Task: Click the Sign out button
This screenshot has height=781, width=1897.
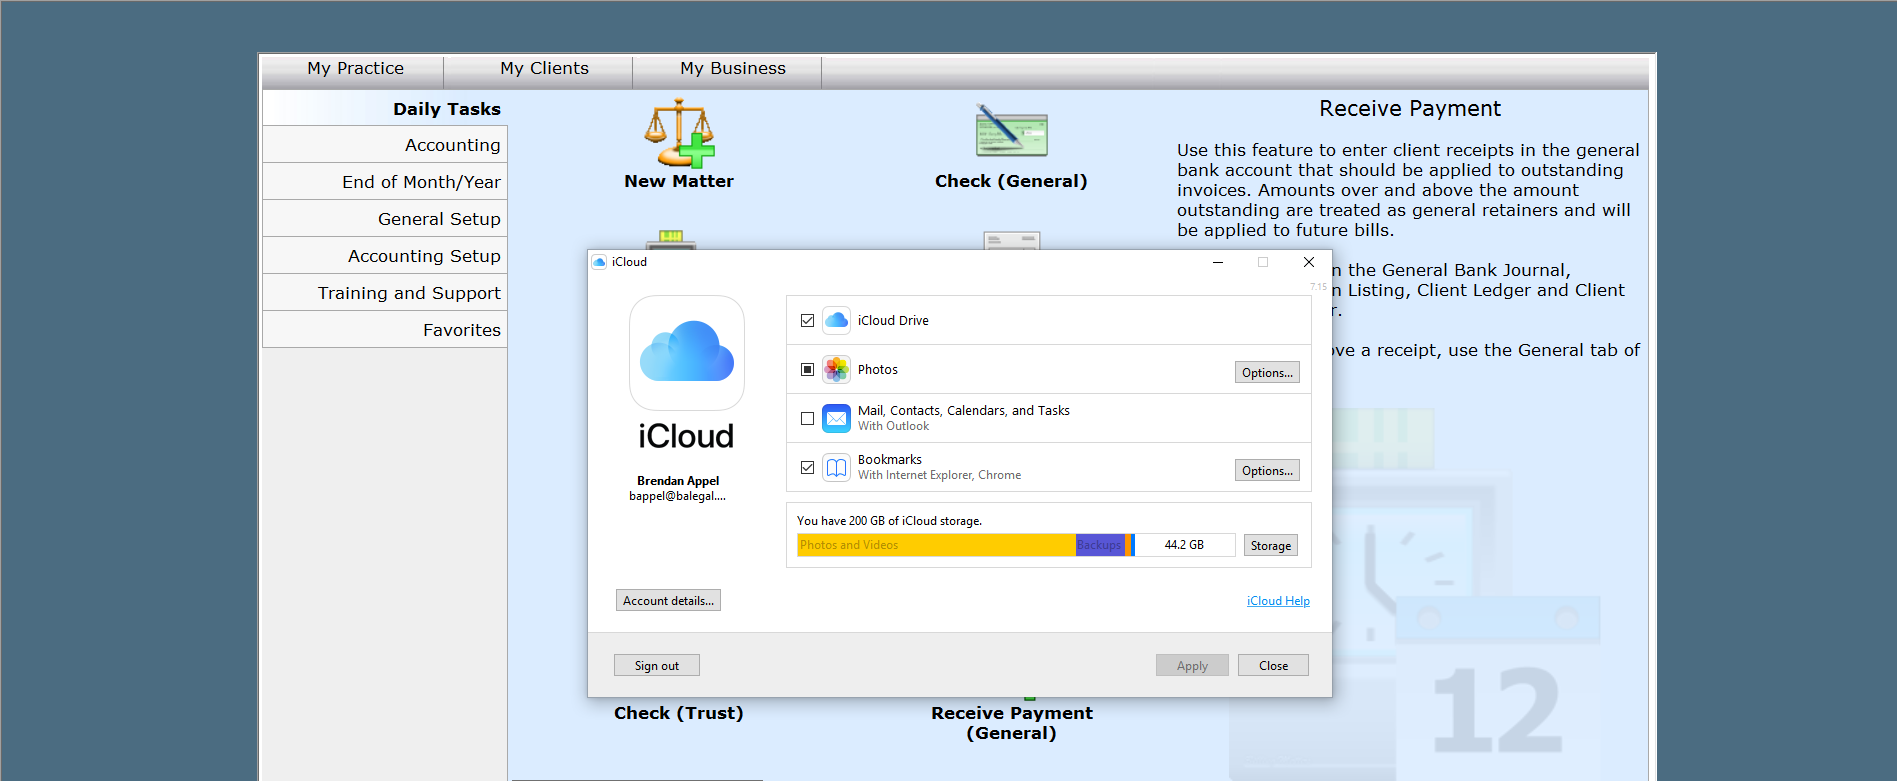Action: [x=656, y=665]
